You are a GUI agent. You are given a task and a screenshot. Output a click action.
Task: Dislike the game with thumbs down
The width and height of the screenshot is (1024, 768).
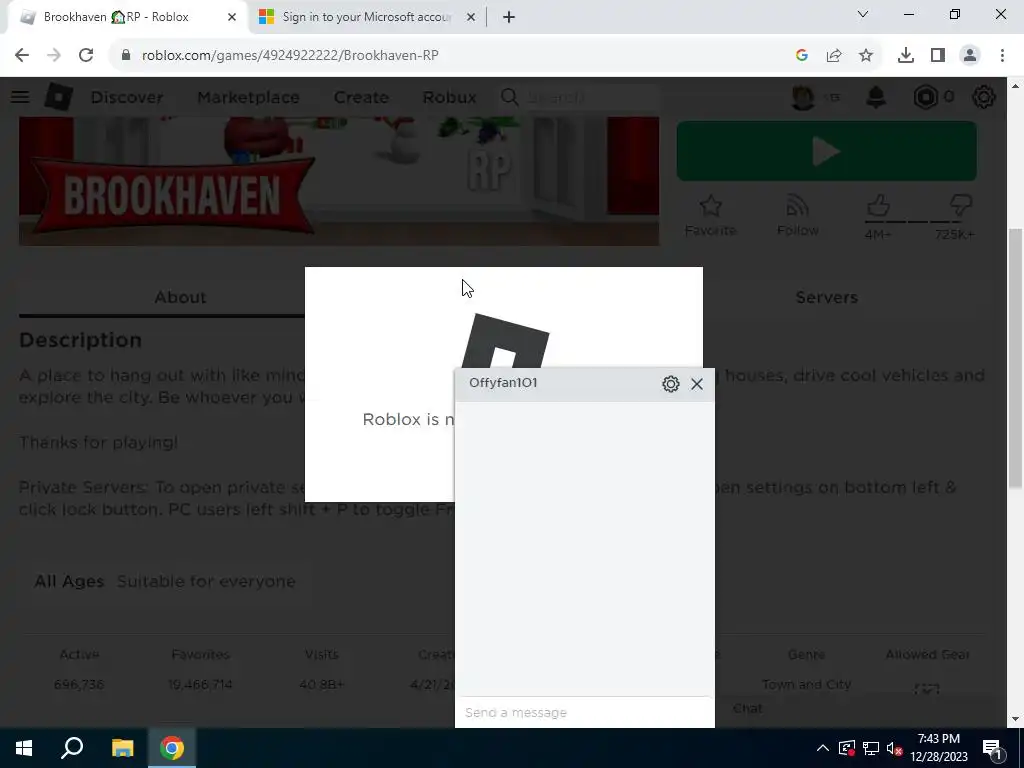(x=961, y=206)
